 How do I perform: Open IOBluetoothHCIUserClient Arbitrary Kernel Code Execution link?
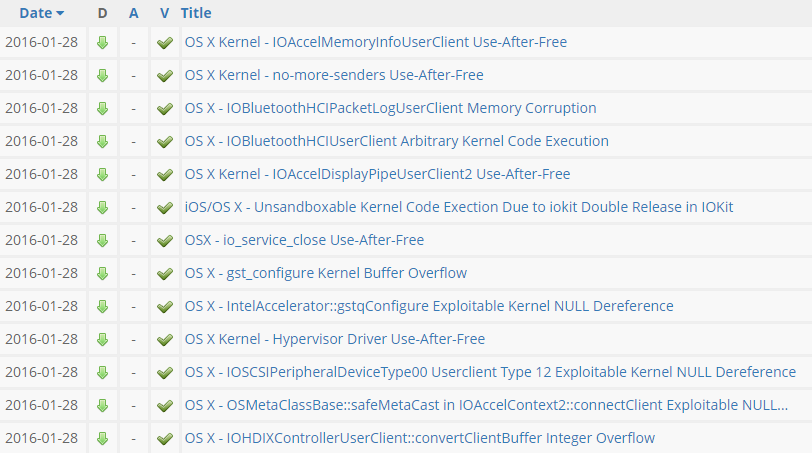pyautogui.click(x=397, y=141)
